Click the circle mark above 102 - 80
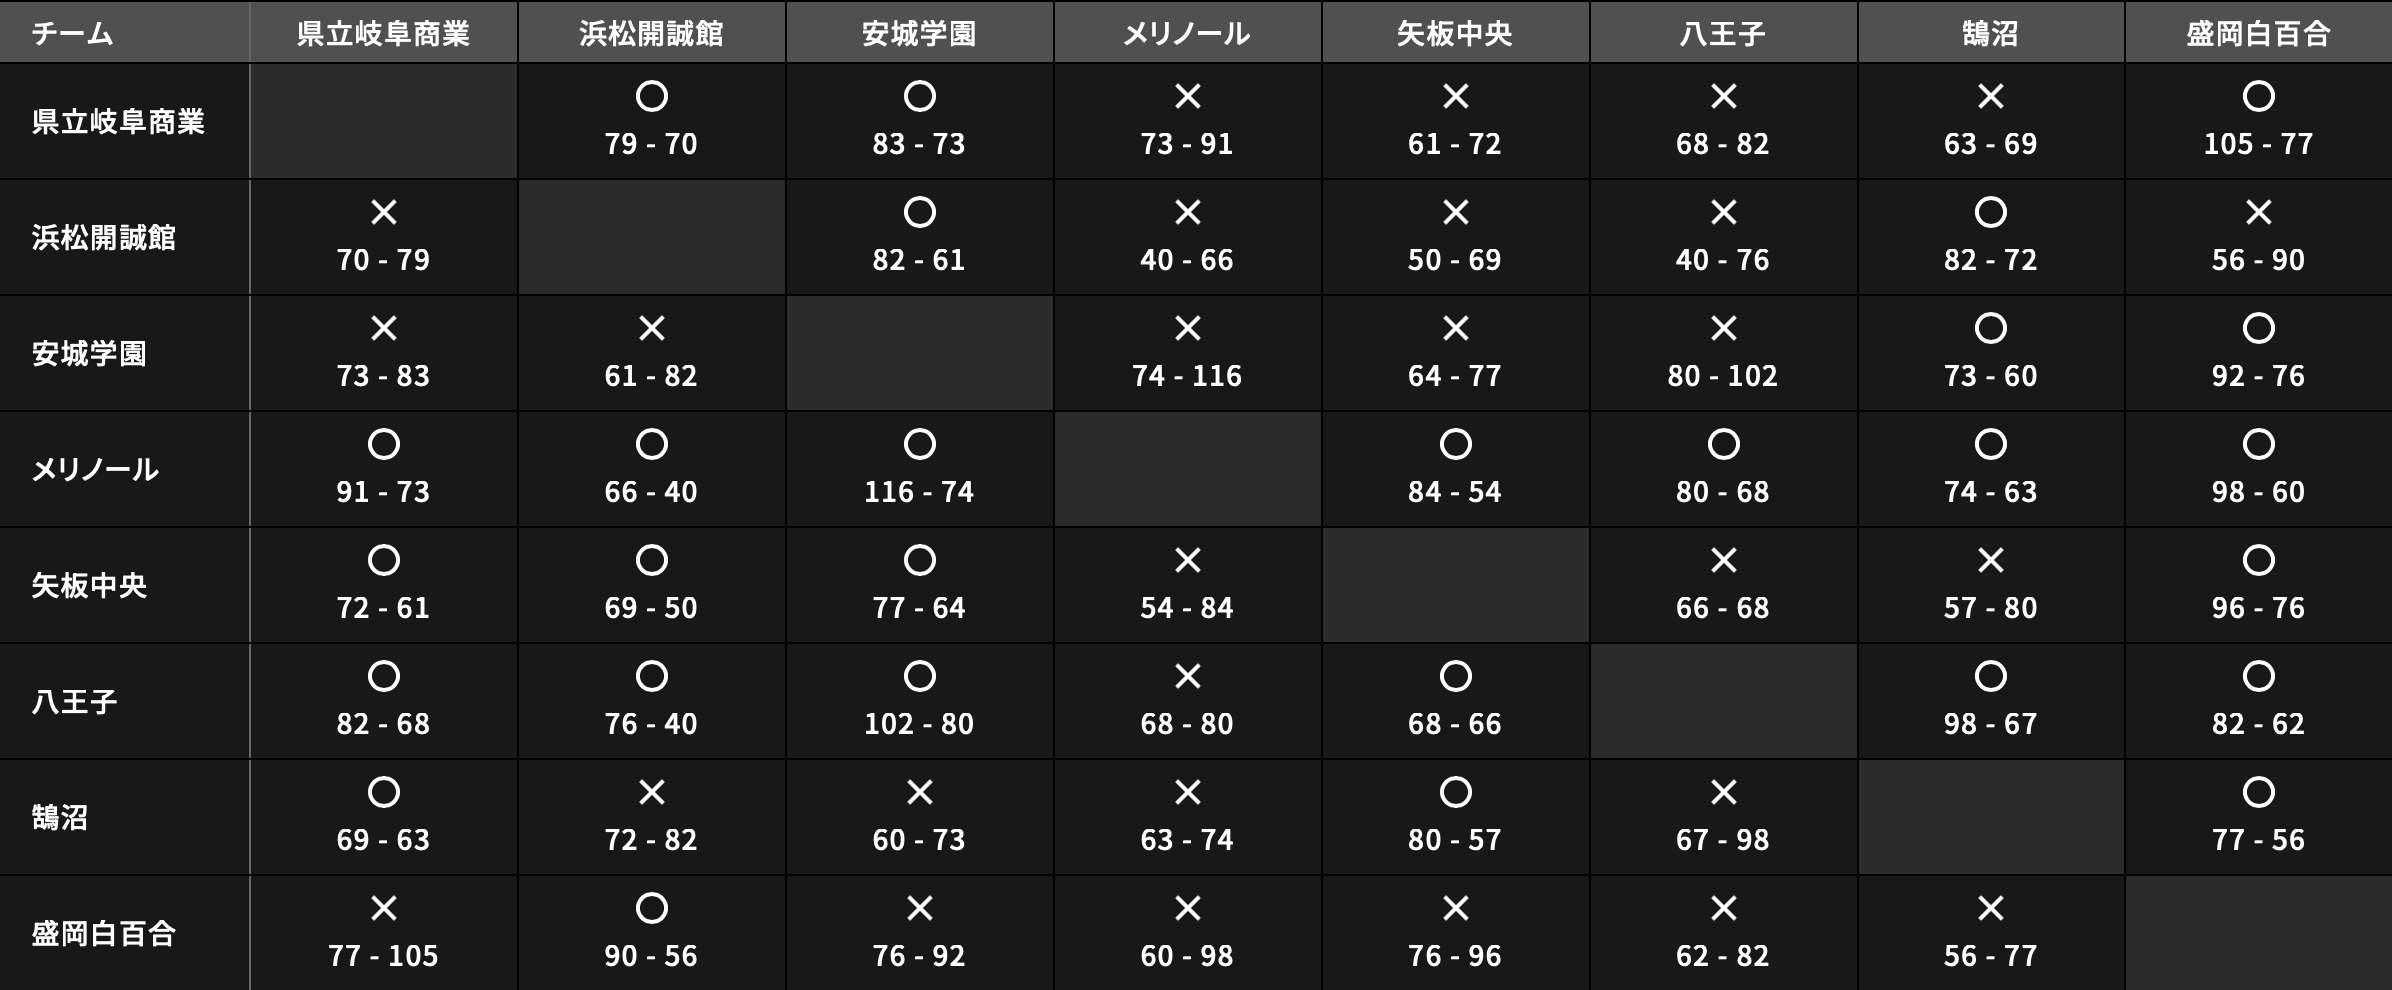This screenshot has width=2392, height=990. (x=919, y=676)
